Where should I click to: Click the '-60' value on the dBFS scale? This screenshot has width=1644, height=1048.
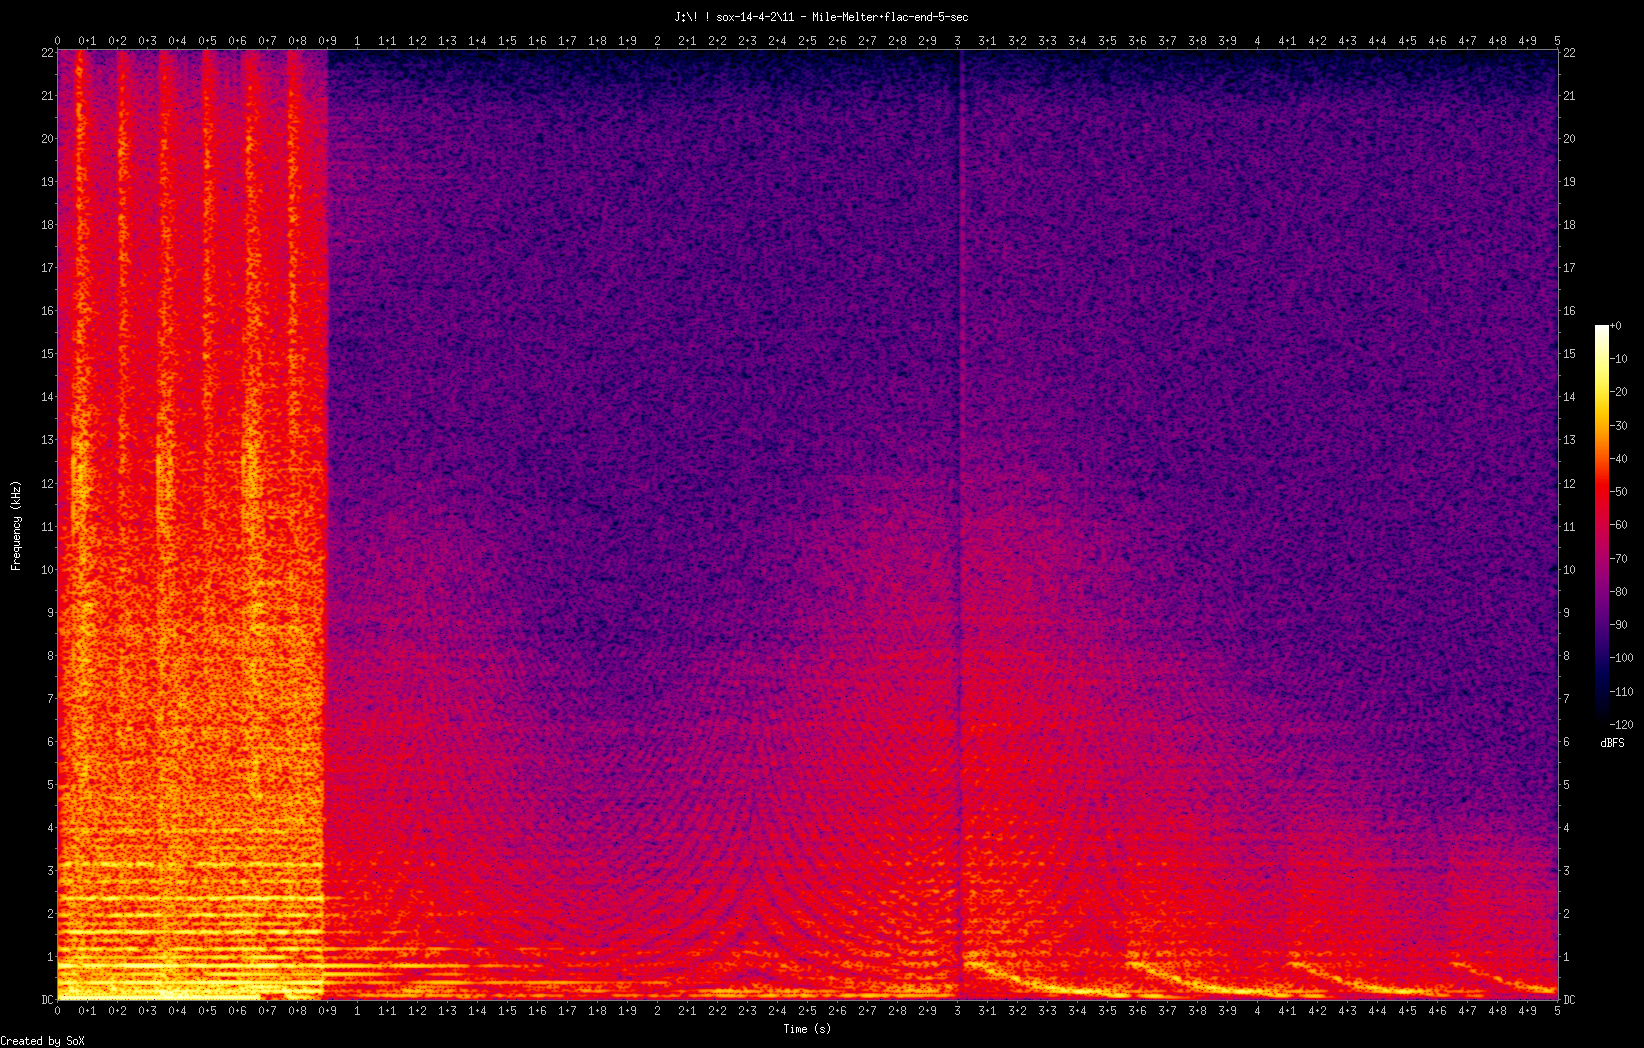tap(1619, 525)
